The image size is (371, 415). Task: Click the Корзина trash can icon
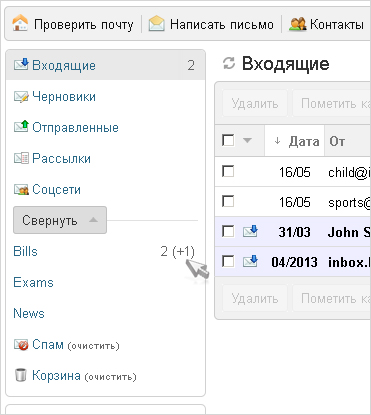coord(21,375)
